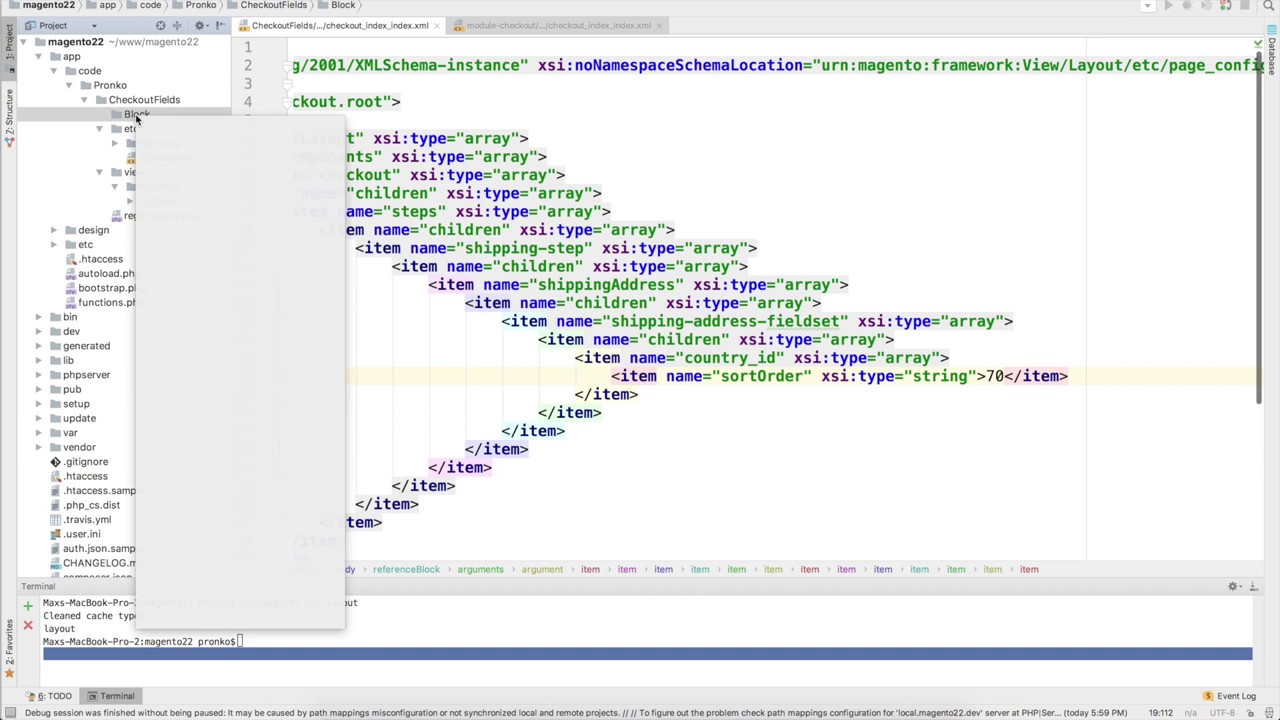Image resolution: width=1280 pixels, height=720 pixels.
Task: Click the favorites star icon on left strip
Action: 8,674
